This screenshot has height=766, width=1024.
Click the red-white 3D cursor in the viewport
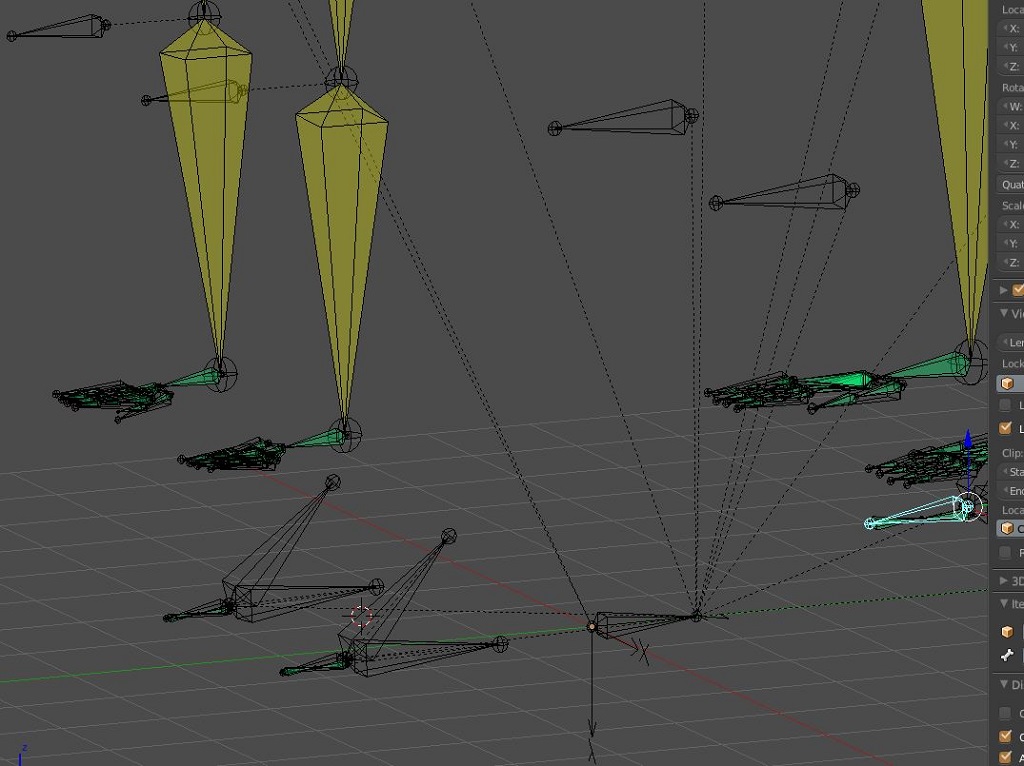[361, 616]
